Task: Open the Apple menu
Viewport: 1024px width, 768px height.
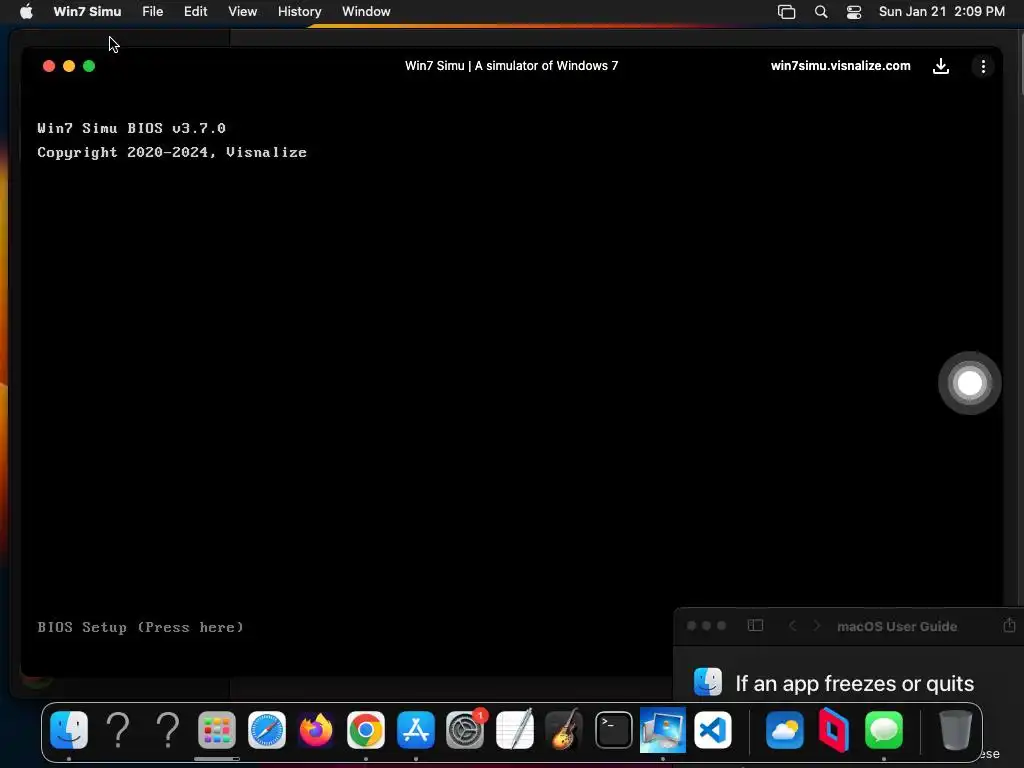Action: pos(26,11)
